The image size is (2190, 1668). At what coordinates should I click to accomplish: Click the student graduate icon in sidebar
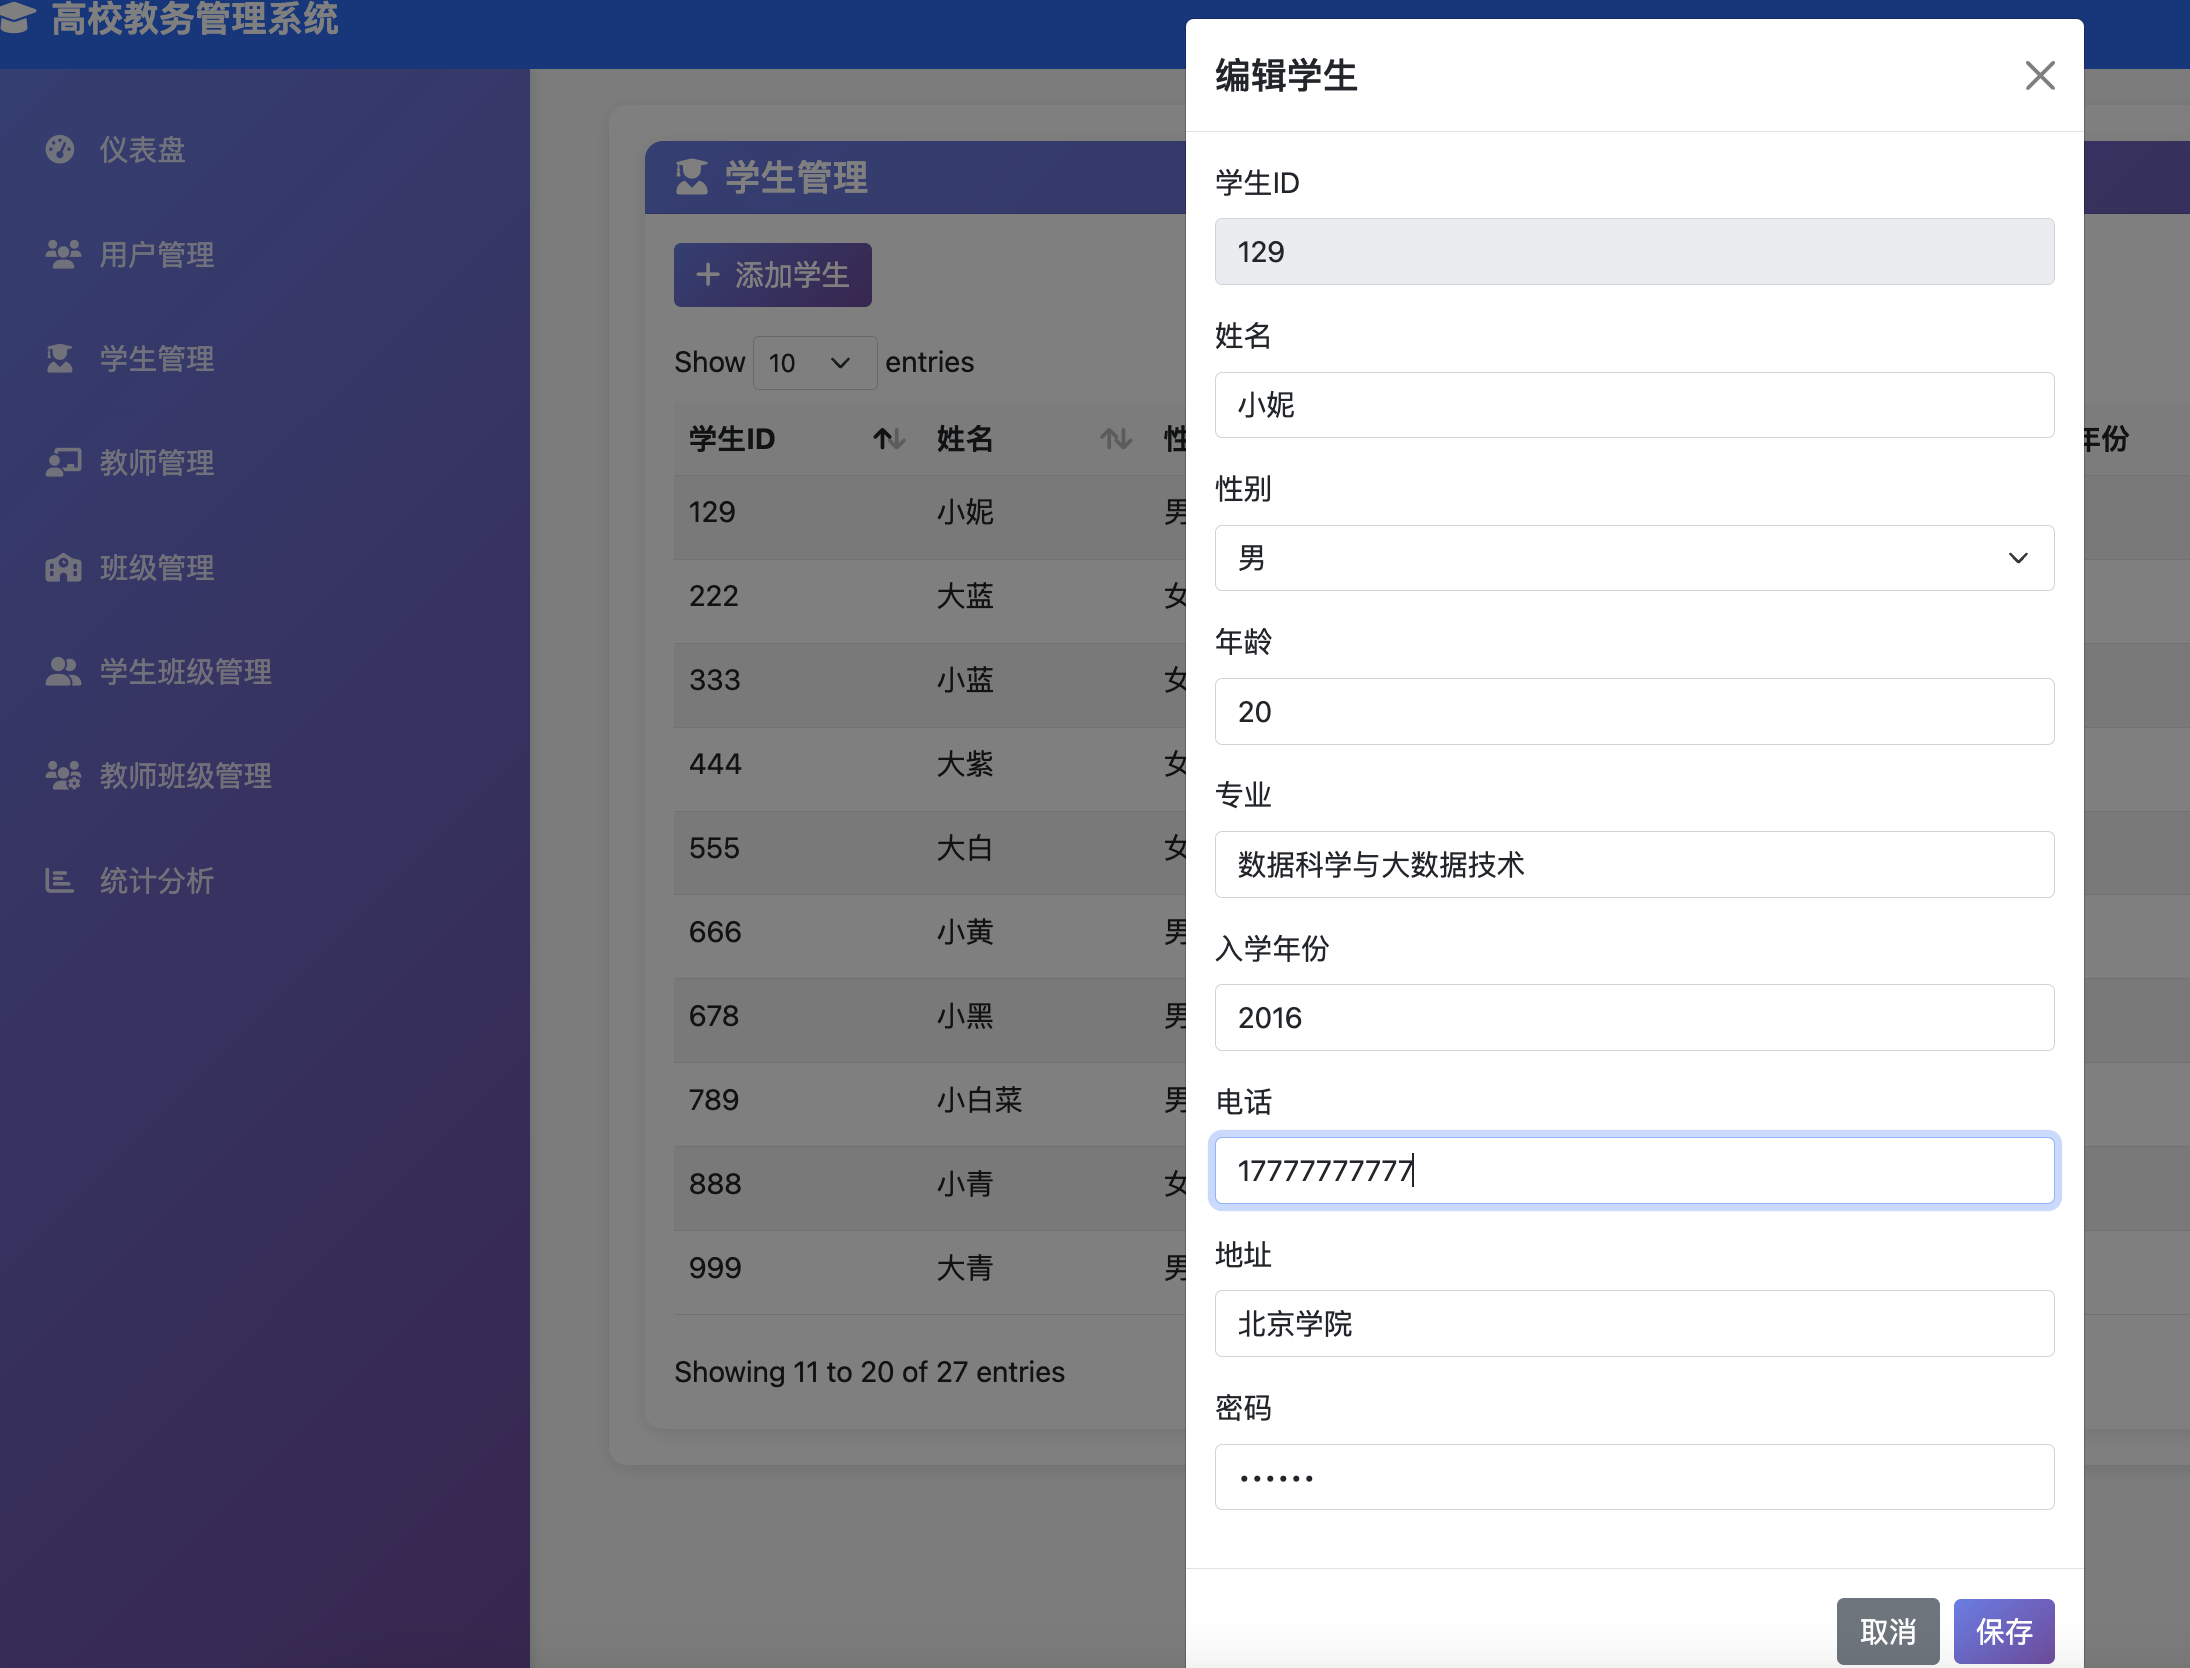[x=60, y=359]
